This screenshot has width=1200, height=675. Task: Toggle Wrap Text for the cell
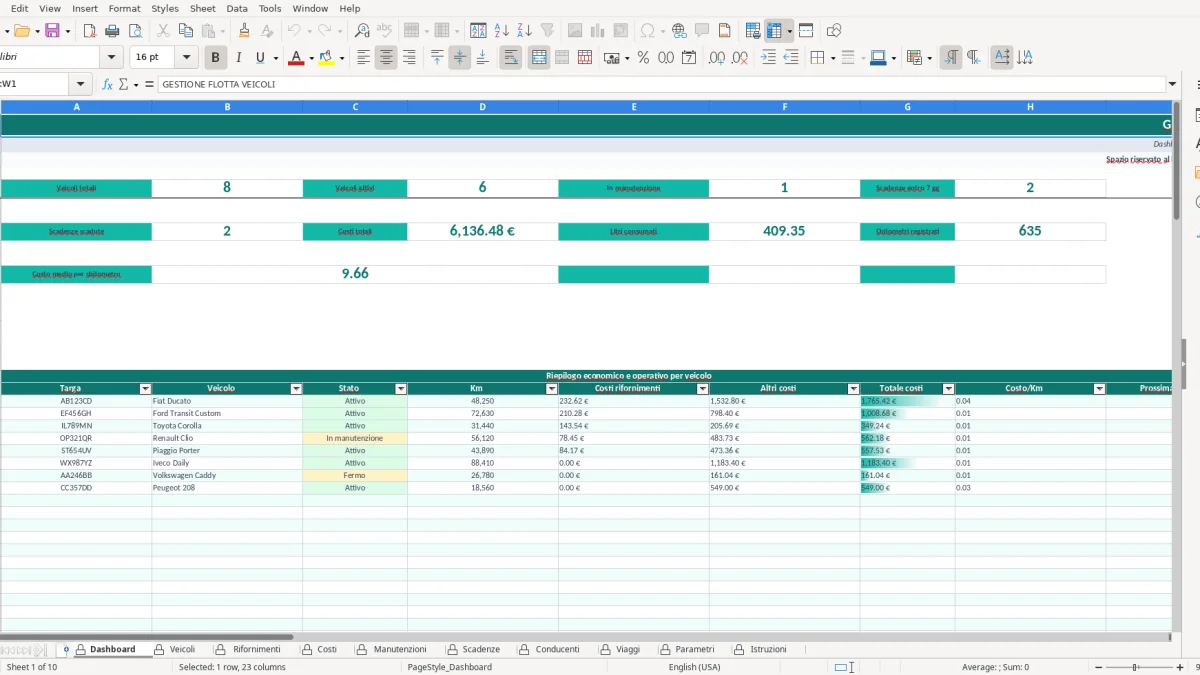(511, 58)
